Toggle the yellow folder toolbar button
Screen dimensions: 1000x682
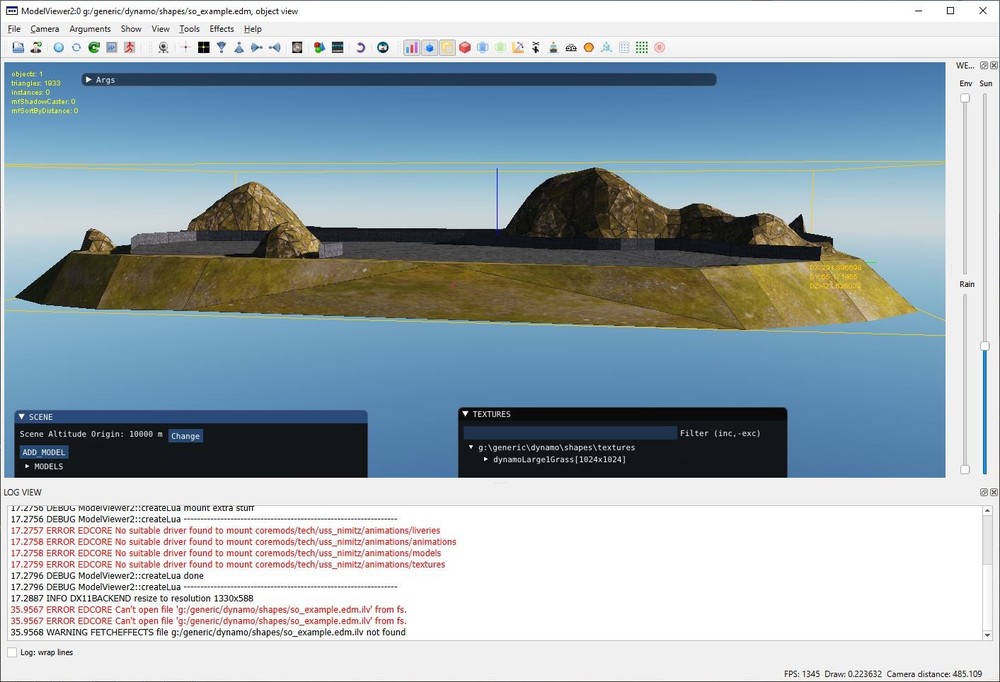pyautogui.click(x=447, y=47)
